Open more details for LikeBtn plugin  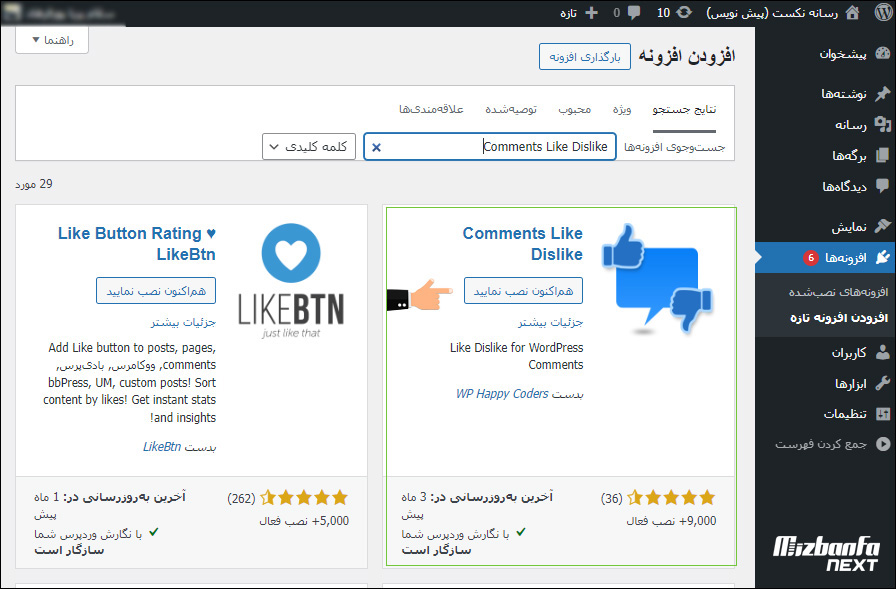[183, 322]
